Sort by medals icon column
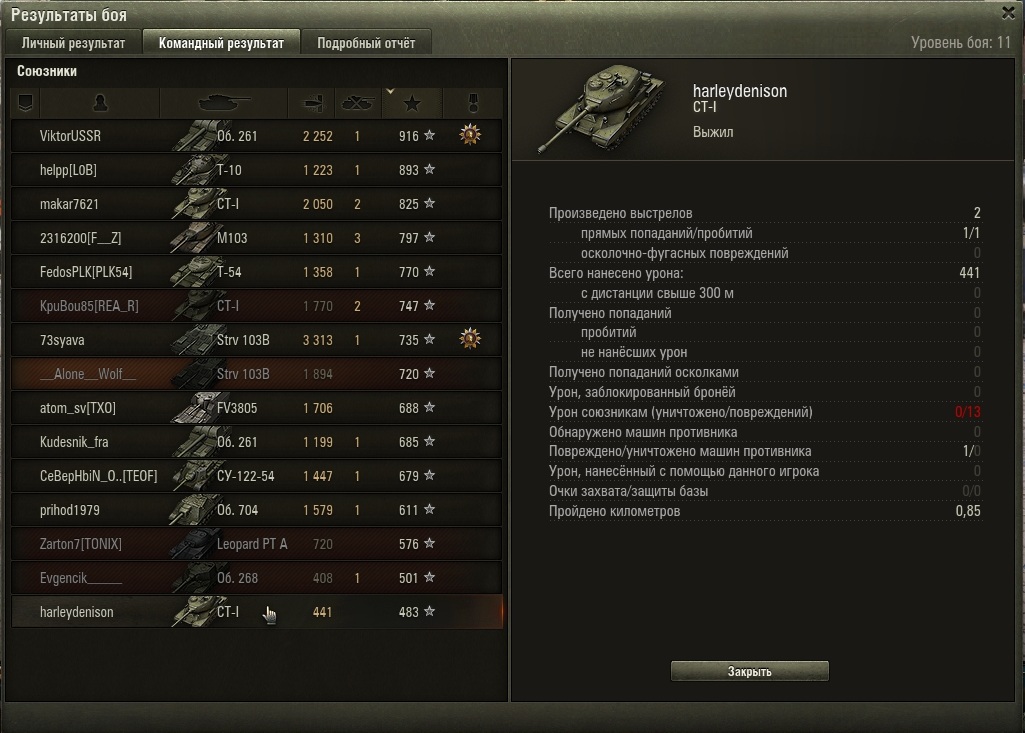1025x733 pixels. pos(473,103)
